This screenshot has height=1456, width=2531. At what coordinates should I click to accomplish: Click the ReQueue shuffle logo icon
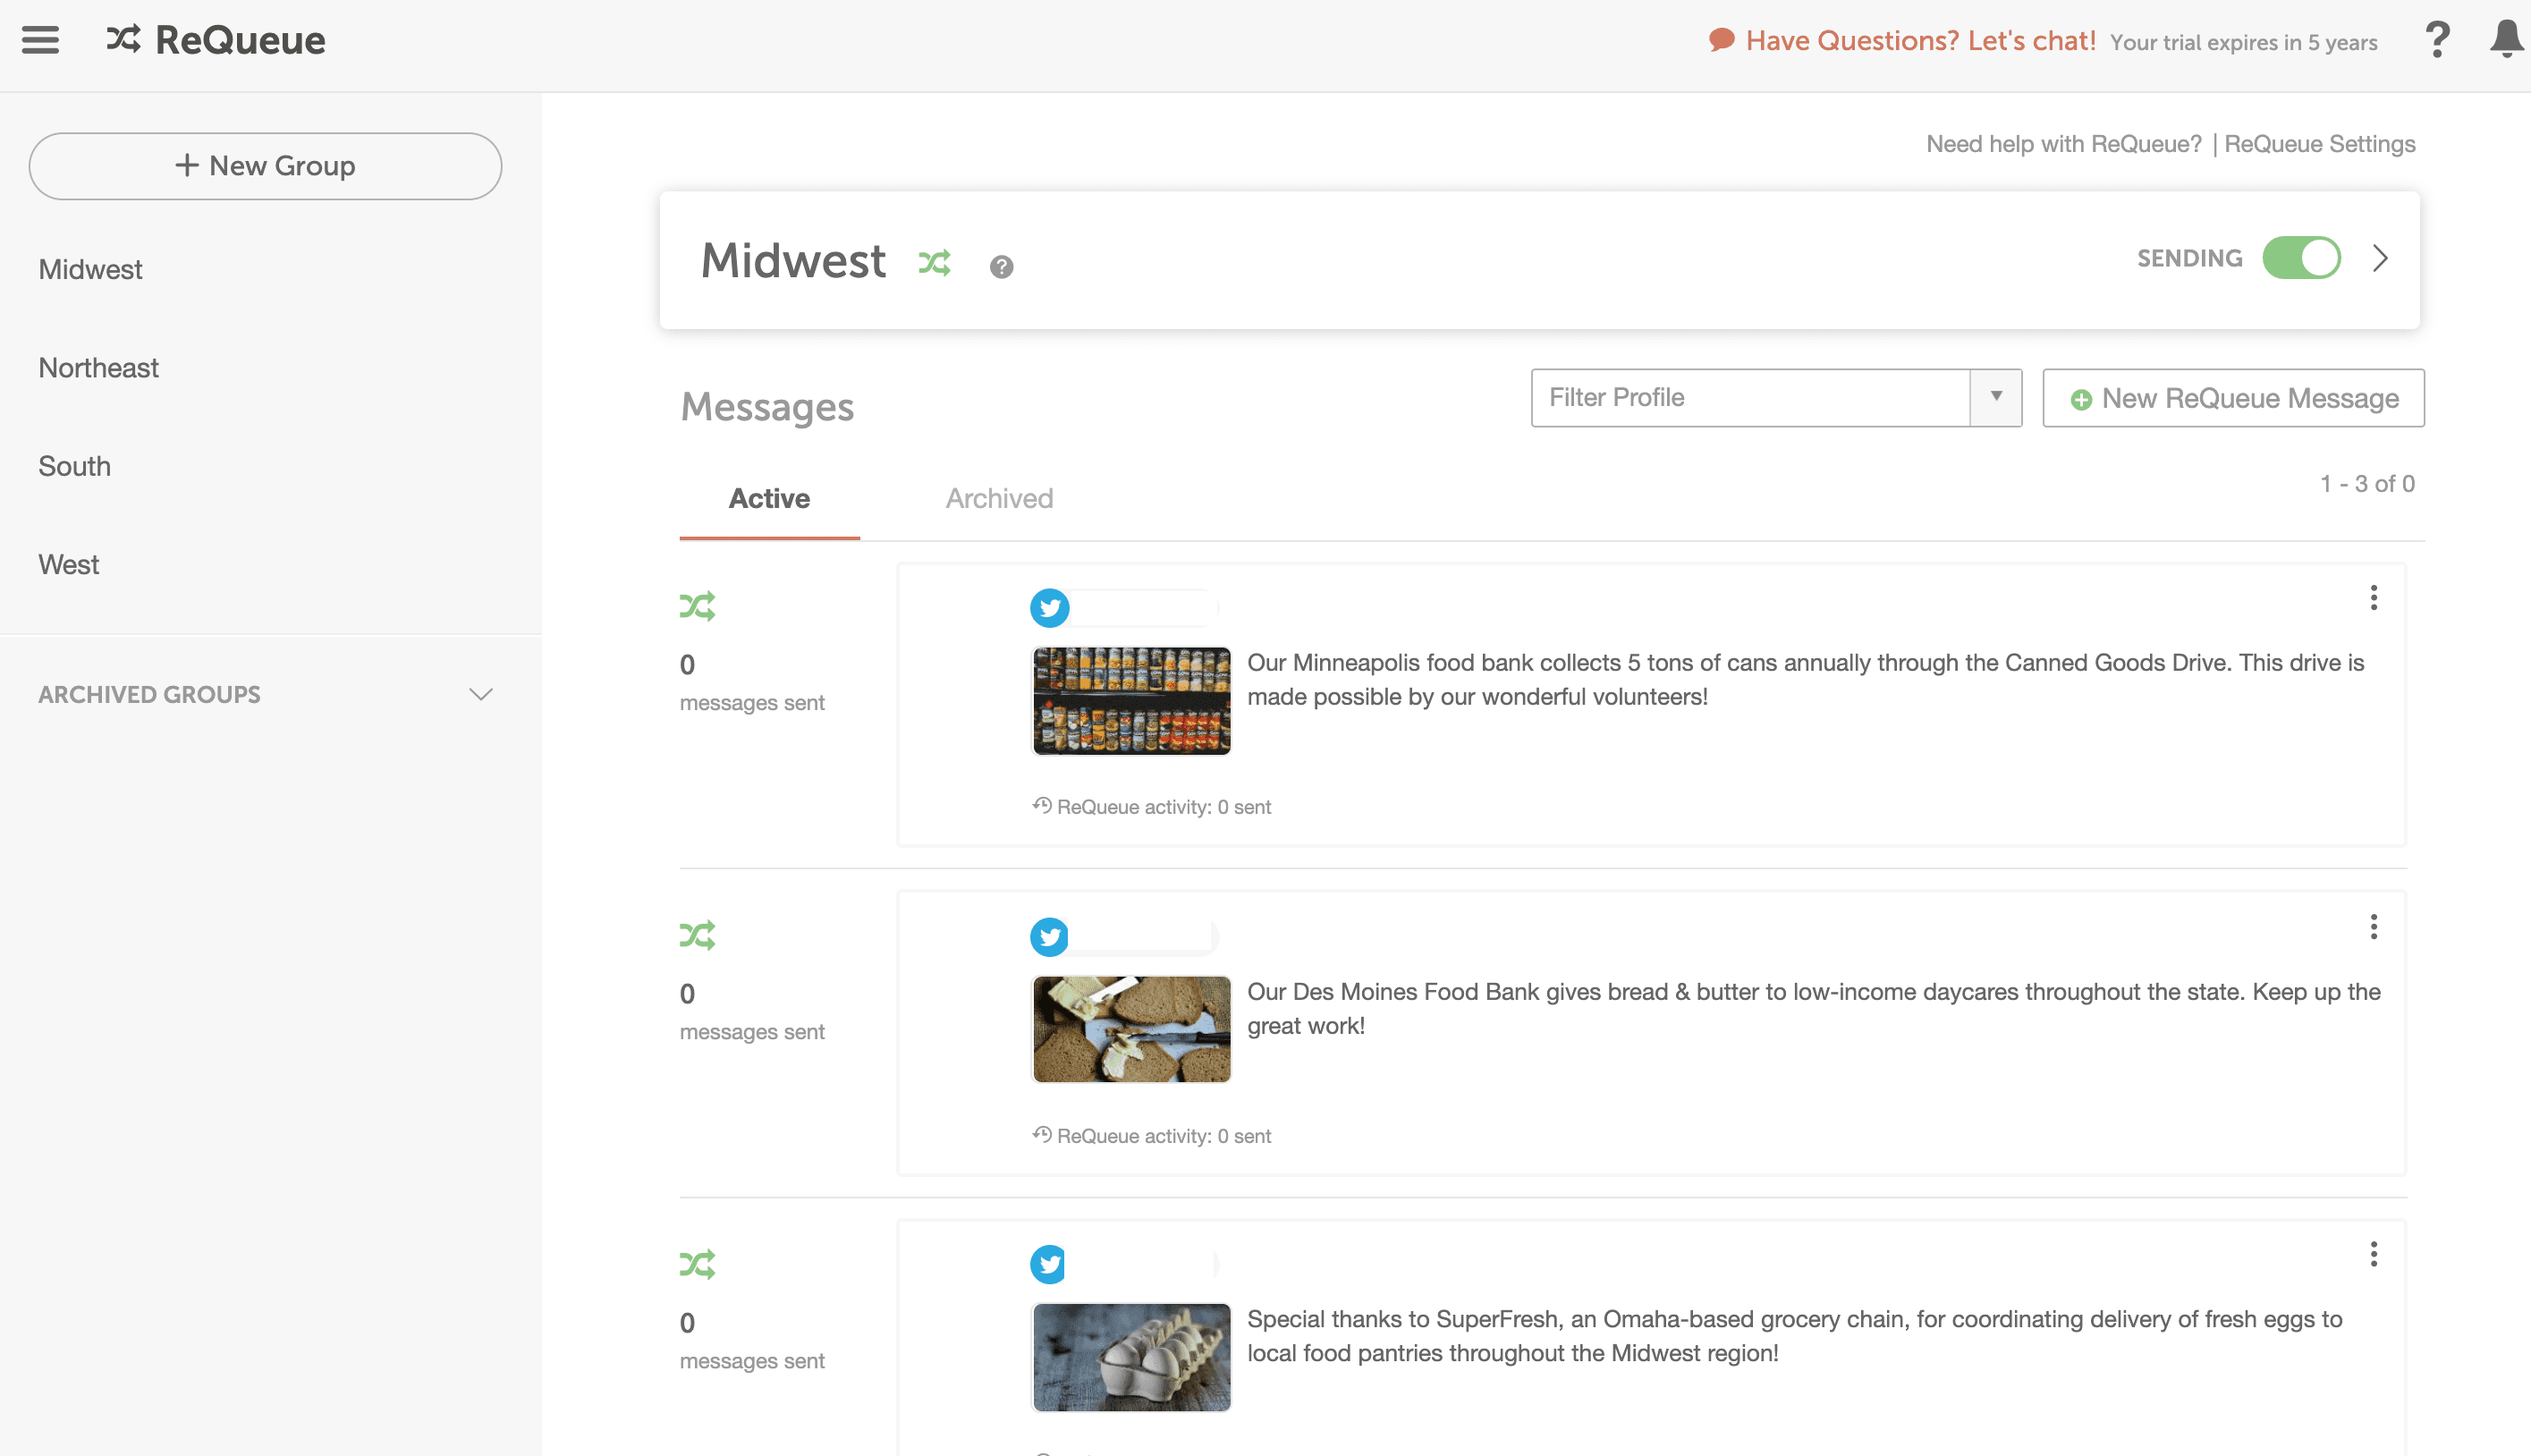click(x=124, y=40)
